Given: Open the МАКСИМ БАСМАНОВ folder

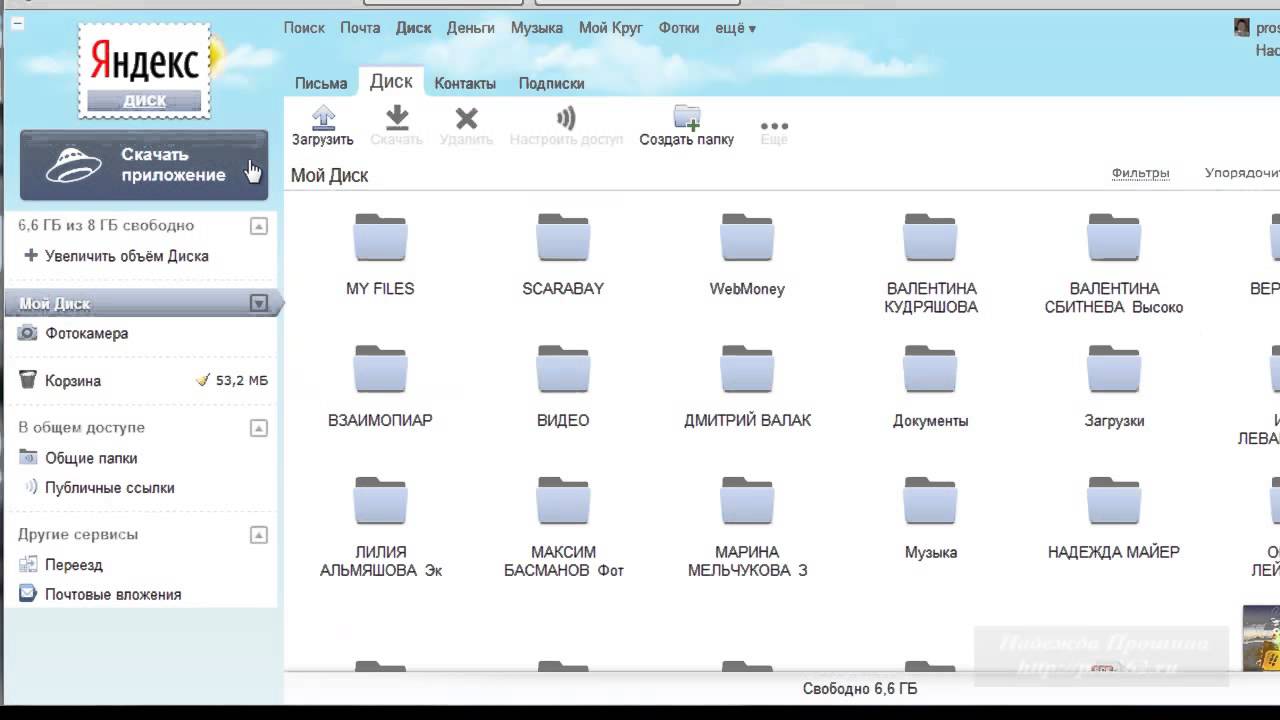Looking at the screenshot, I should click(563, 501).
